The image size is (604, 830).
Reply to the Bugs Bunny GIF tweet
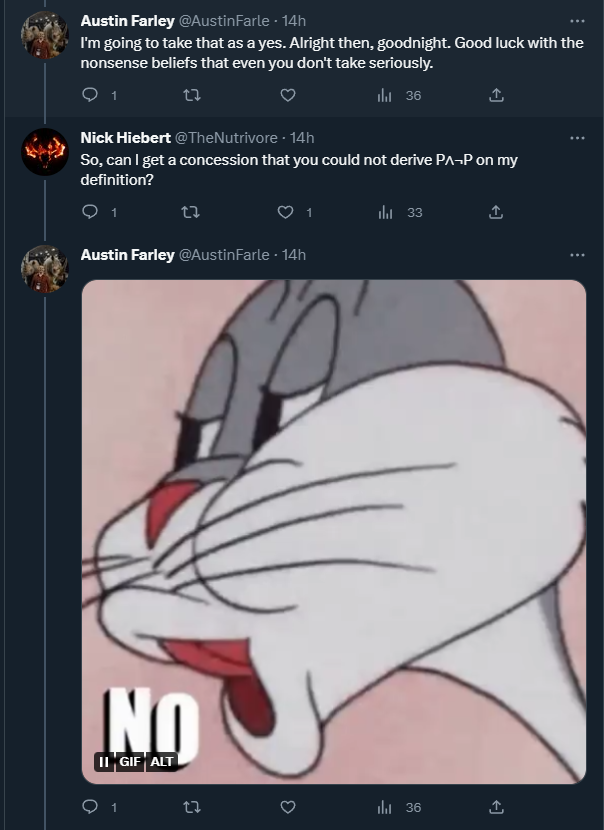pyautogui.click(x=90, y=807)
